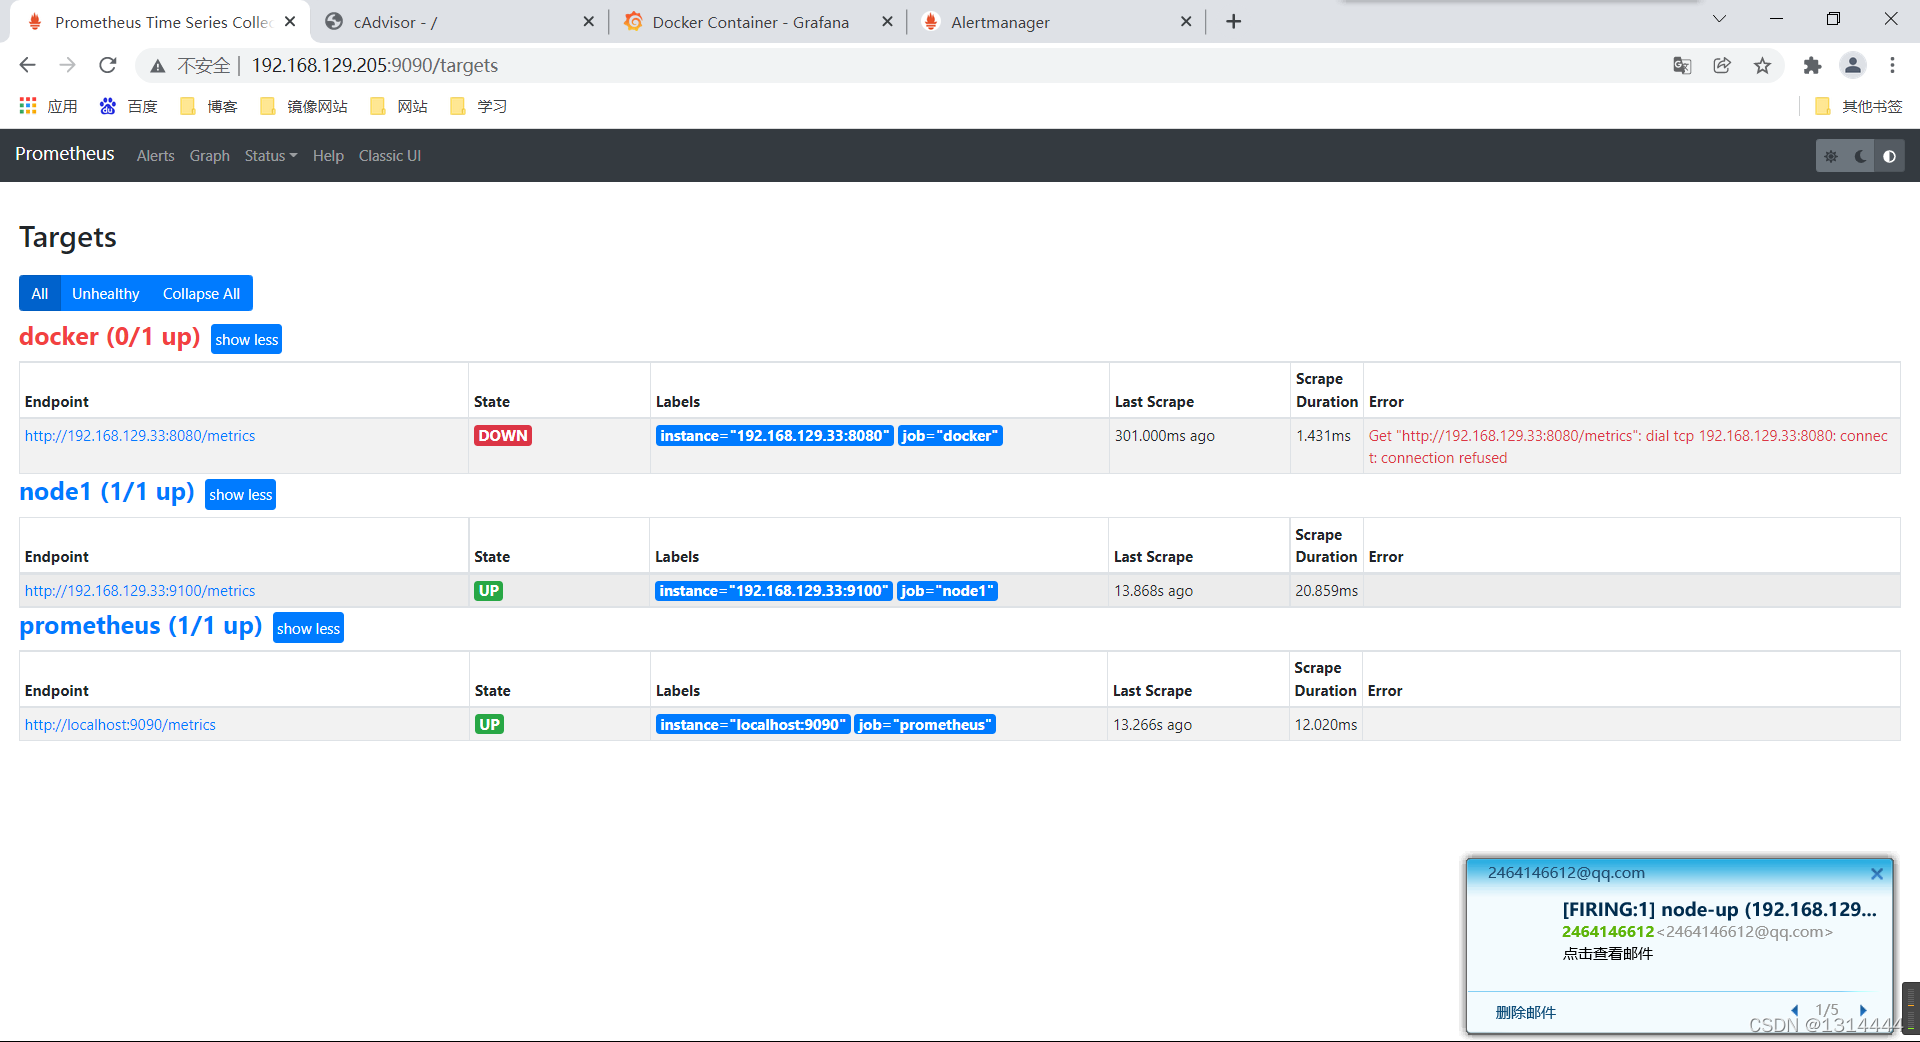
Task: Show the next email notification
Action: [x=1863, y=1010]
